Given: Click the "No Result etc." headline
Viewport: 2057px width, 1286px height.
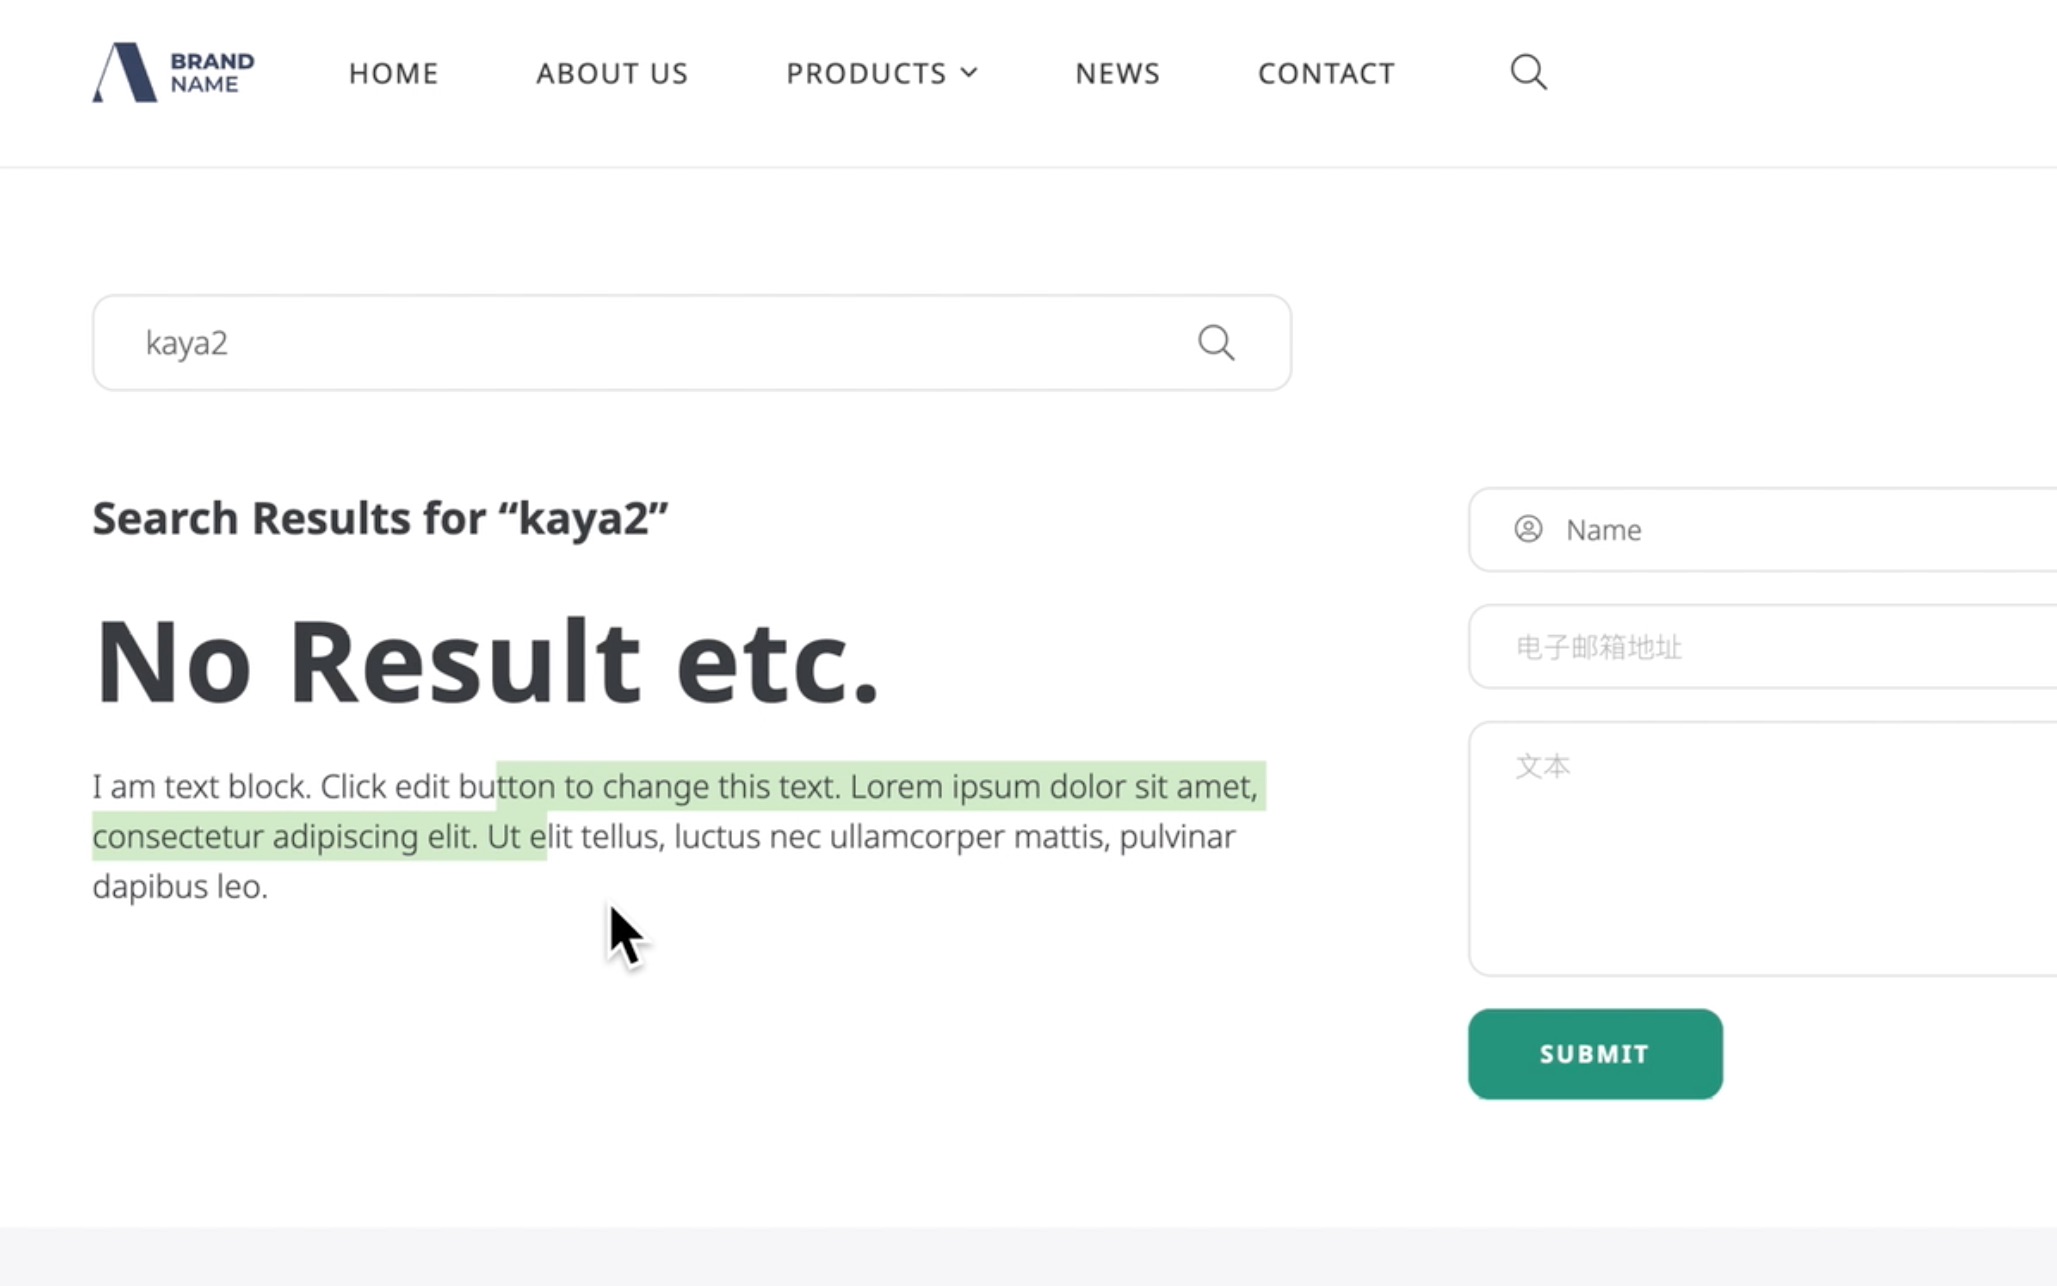Looking at the screenshot, I should [x=486, y=662].
